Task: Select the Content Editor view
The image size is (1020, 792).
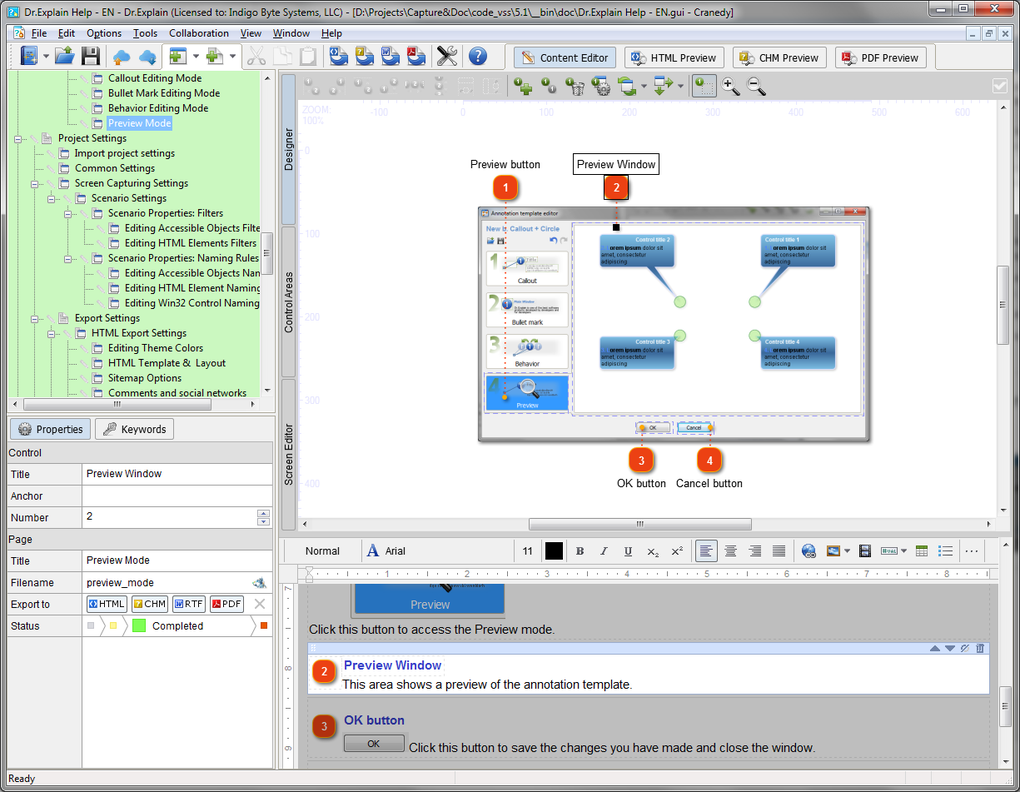Action: click(x=565, y=58)
